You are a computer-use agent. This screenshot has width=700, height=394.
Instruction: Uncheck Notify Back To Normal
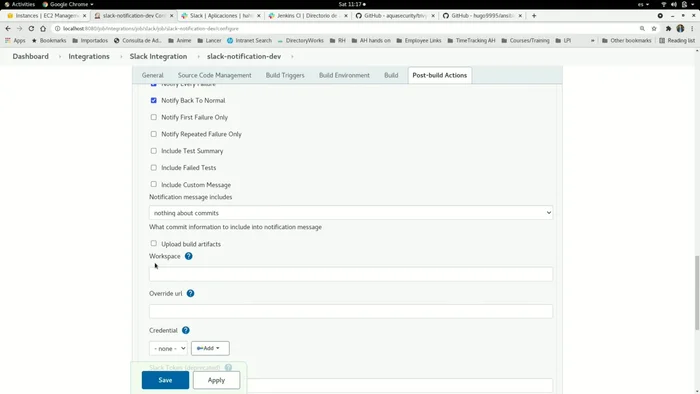tap(154, 100)
